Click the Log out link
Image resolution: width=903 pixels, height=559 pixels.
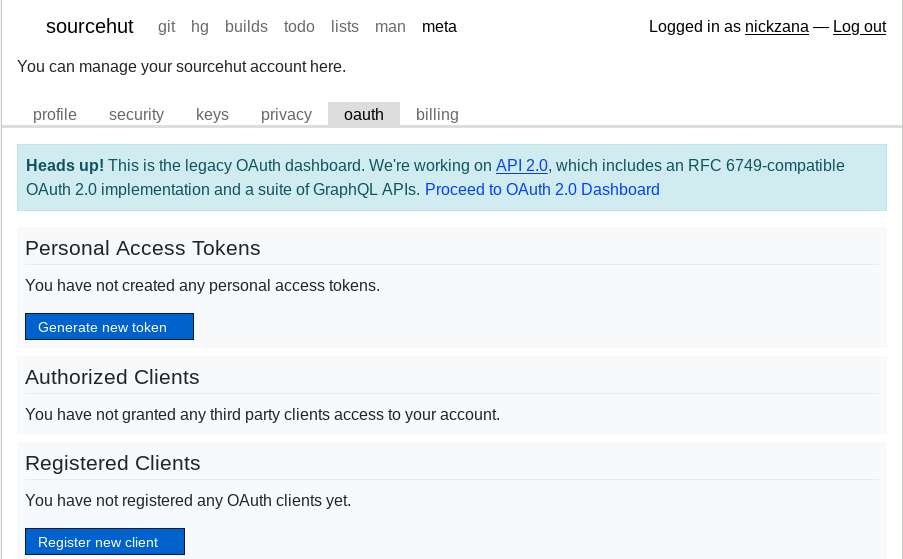(859, 26)
